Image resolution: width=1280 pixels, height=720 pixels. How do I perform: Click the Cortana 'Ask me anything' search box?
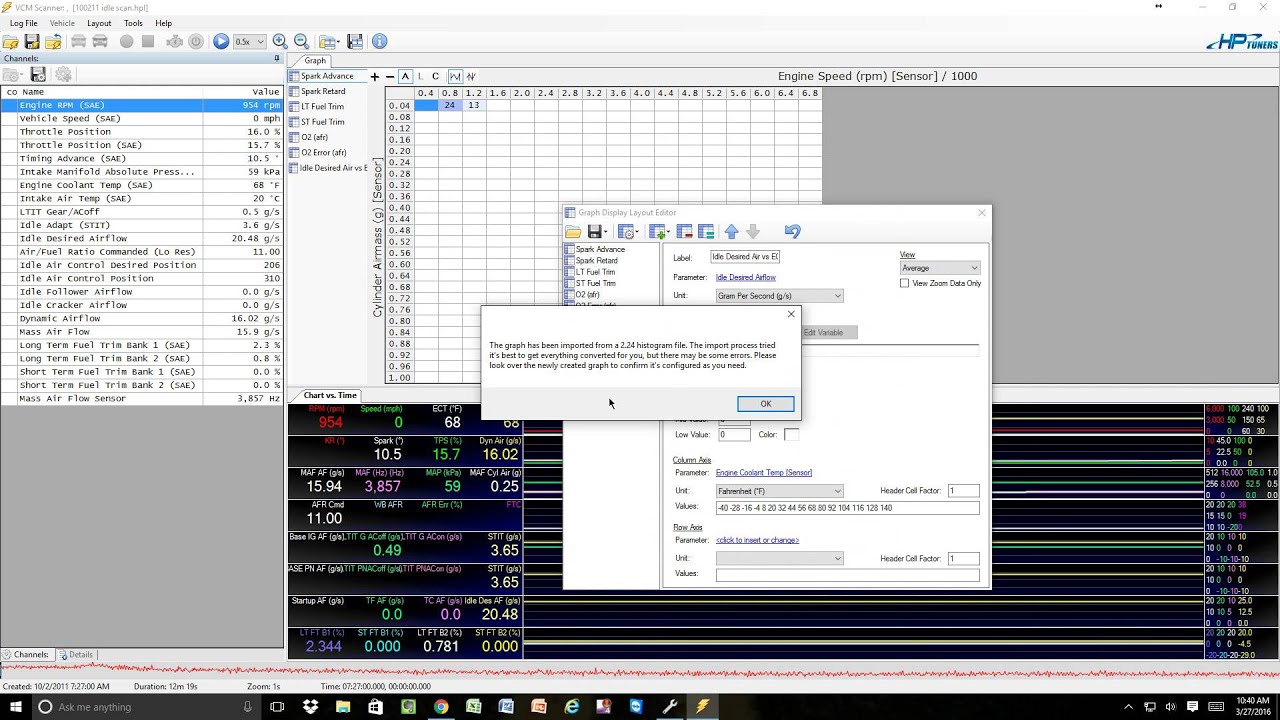point(145,706)
